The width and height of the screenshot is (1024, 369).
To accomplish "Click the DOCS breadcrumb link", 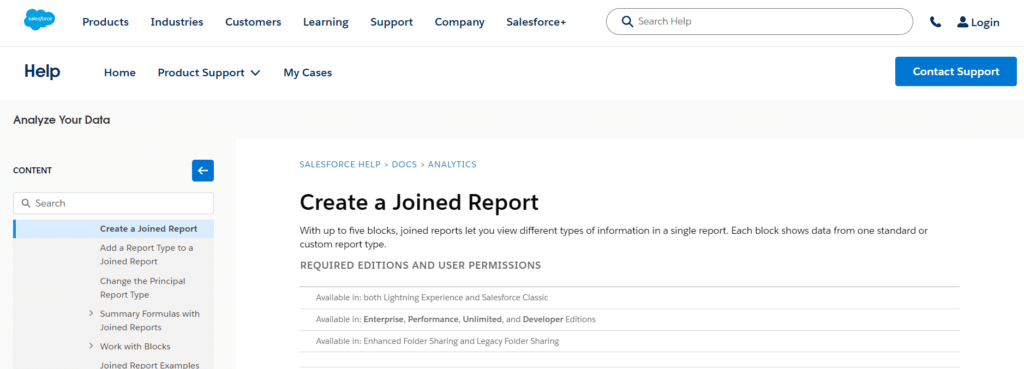I will point(404,164).
